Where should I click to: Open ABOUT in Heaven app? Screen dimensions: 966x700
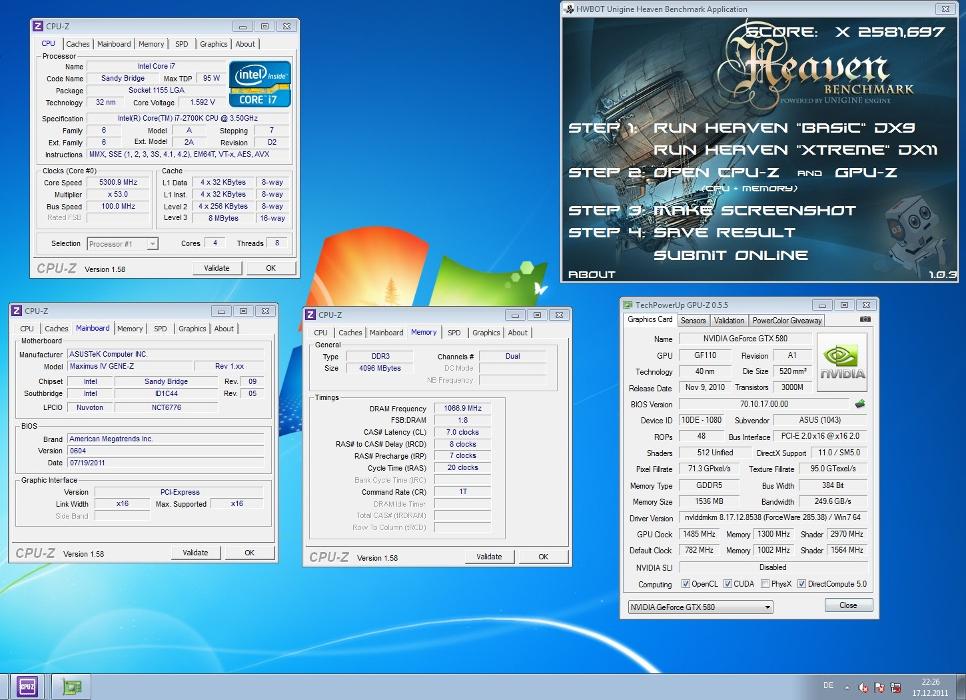tap(591, 274)
